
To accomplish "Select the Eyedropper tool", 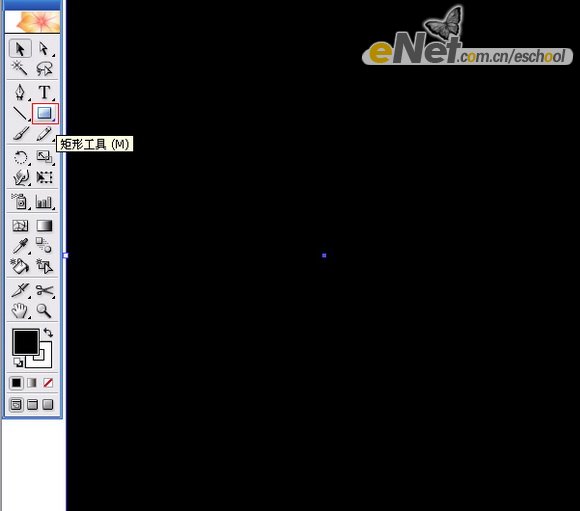I will click(20, 245).
